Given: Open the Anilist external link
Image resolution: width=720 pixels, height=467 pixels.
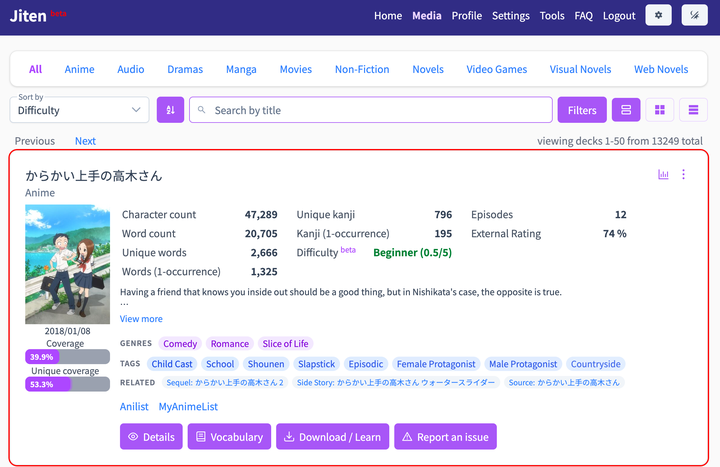Looking at the screenshot, I should 134,407.
